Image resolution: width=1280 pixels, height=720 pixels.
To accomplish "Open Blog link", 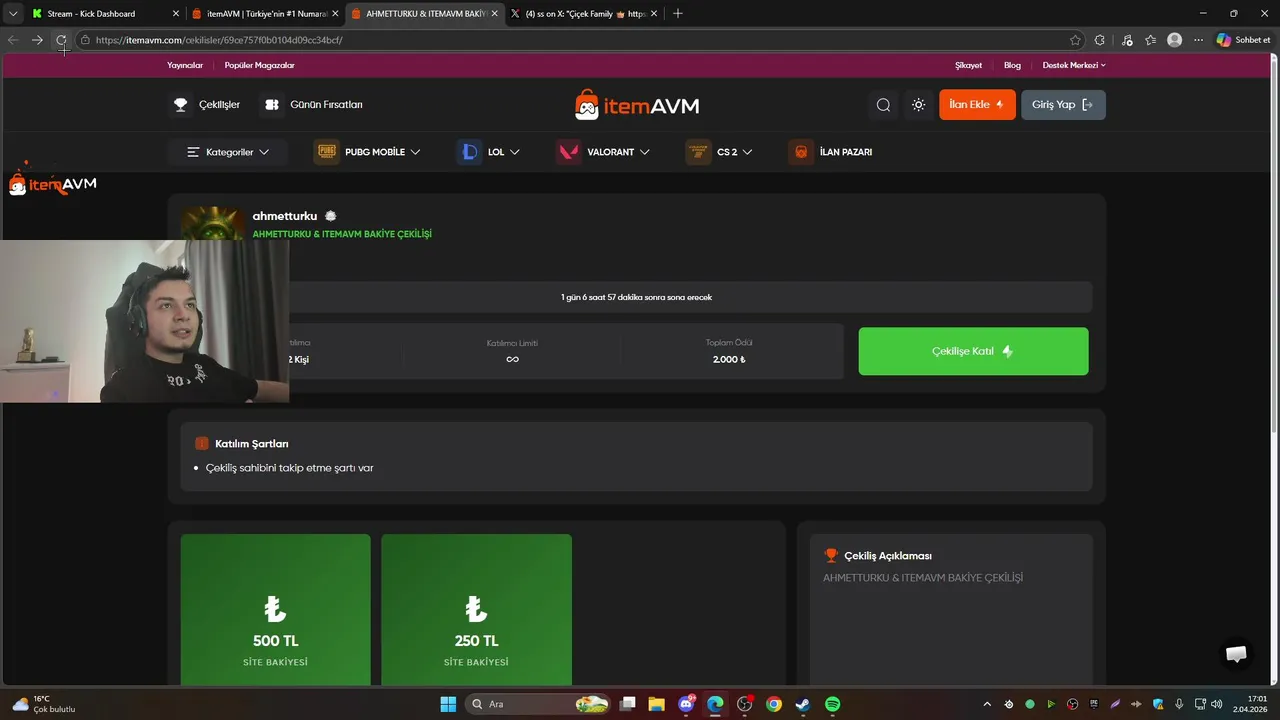I will pyautogui.click(x=1012, y=65).
